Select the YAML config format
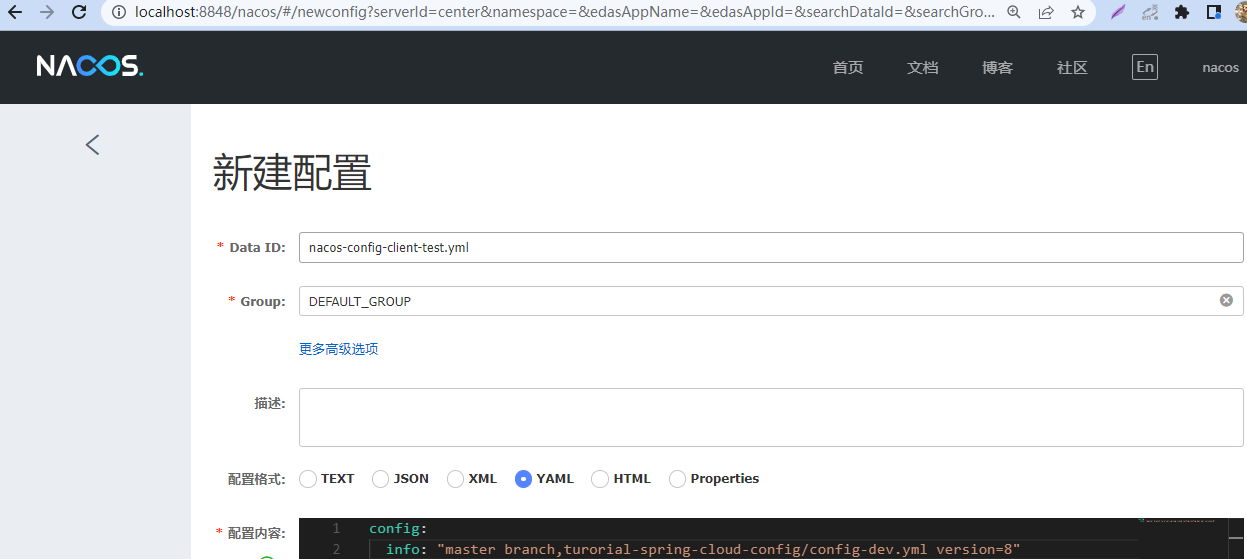The width and height of the screenshot is (1247, 559). (523, 479)
